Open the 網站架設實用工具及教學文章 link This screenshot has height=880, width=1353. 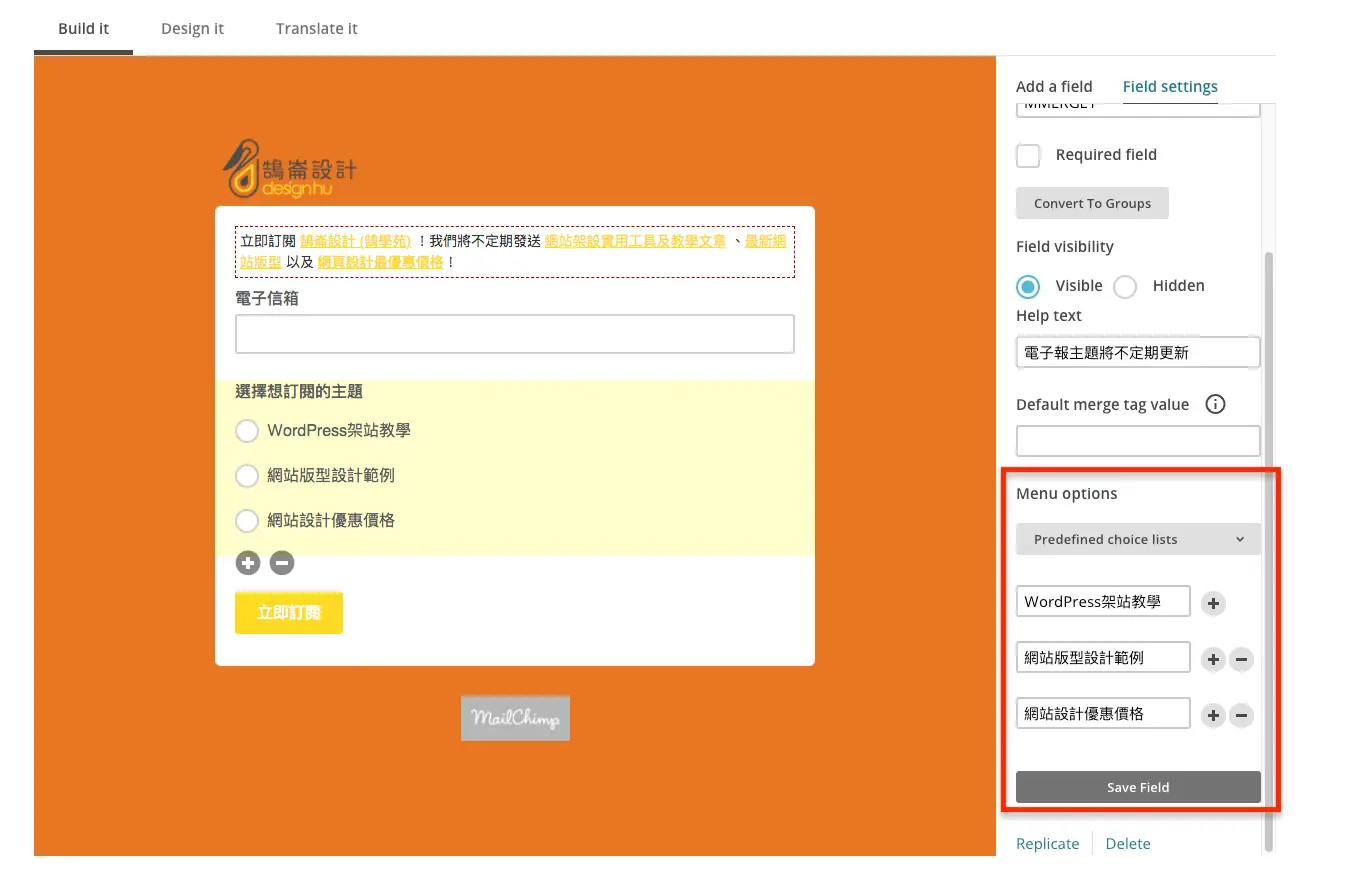635,241
